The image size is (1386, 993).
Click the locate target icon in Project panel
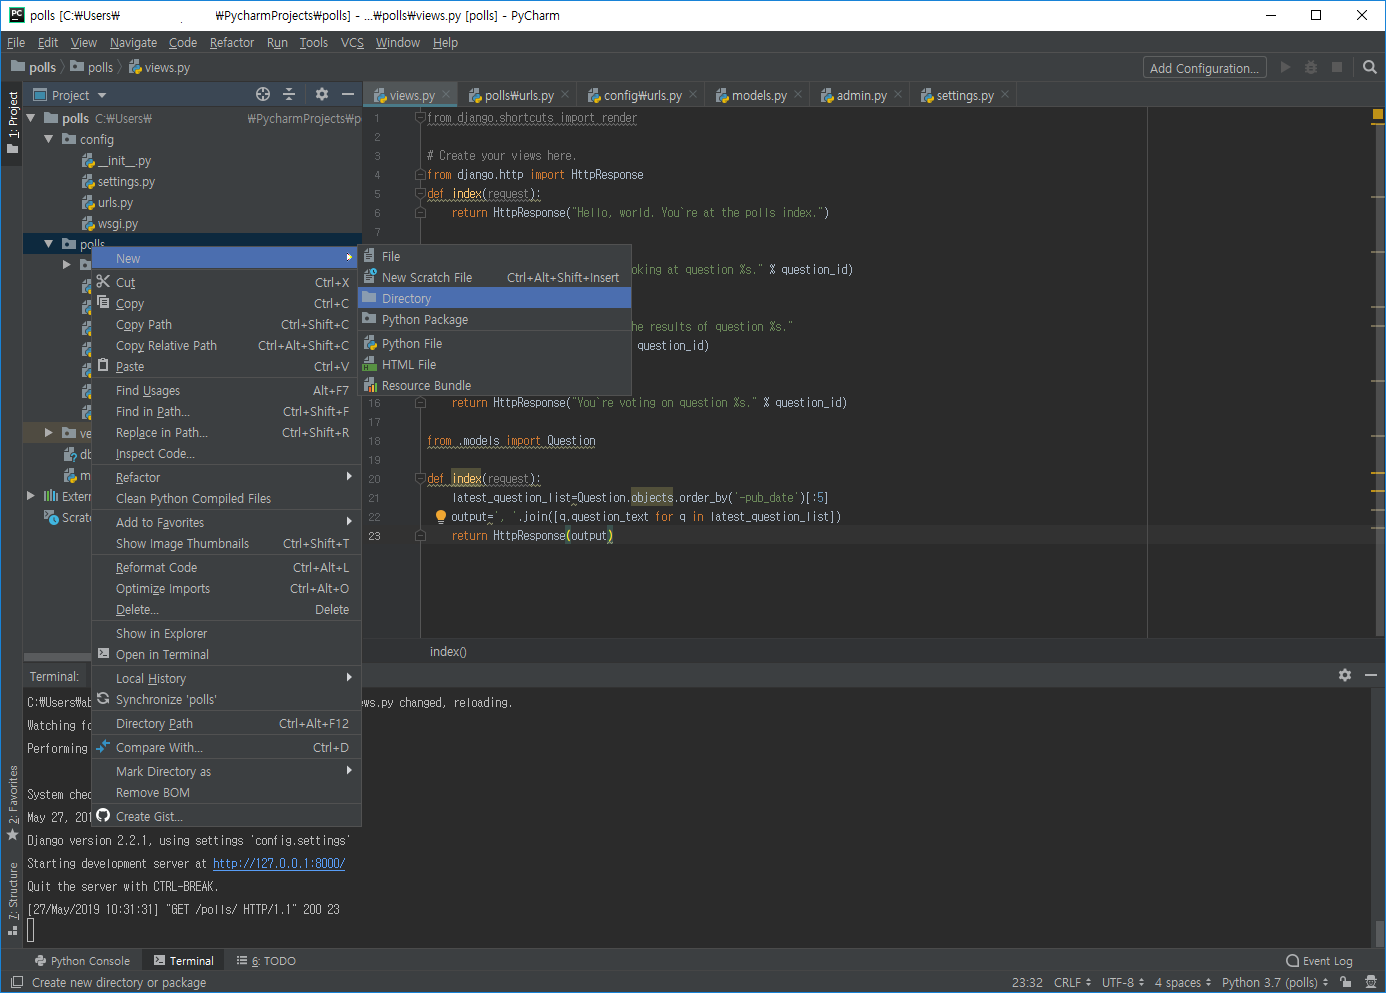[263, 94]
